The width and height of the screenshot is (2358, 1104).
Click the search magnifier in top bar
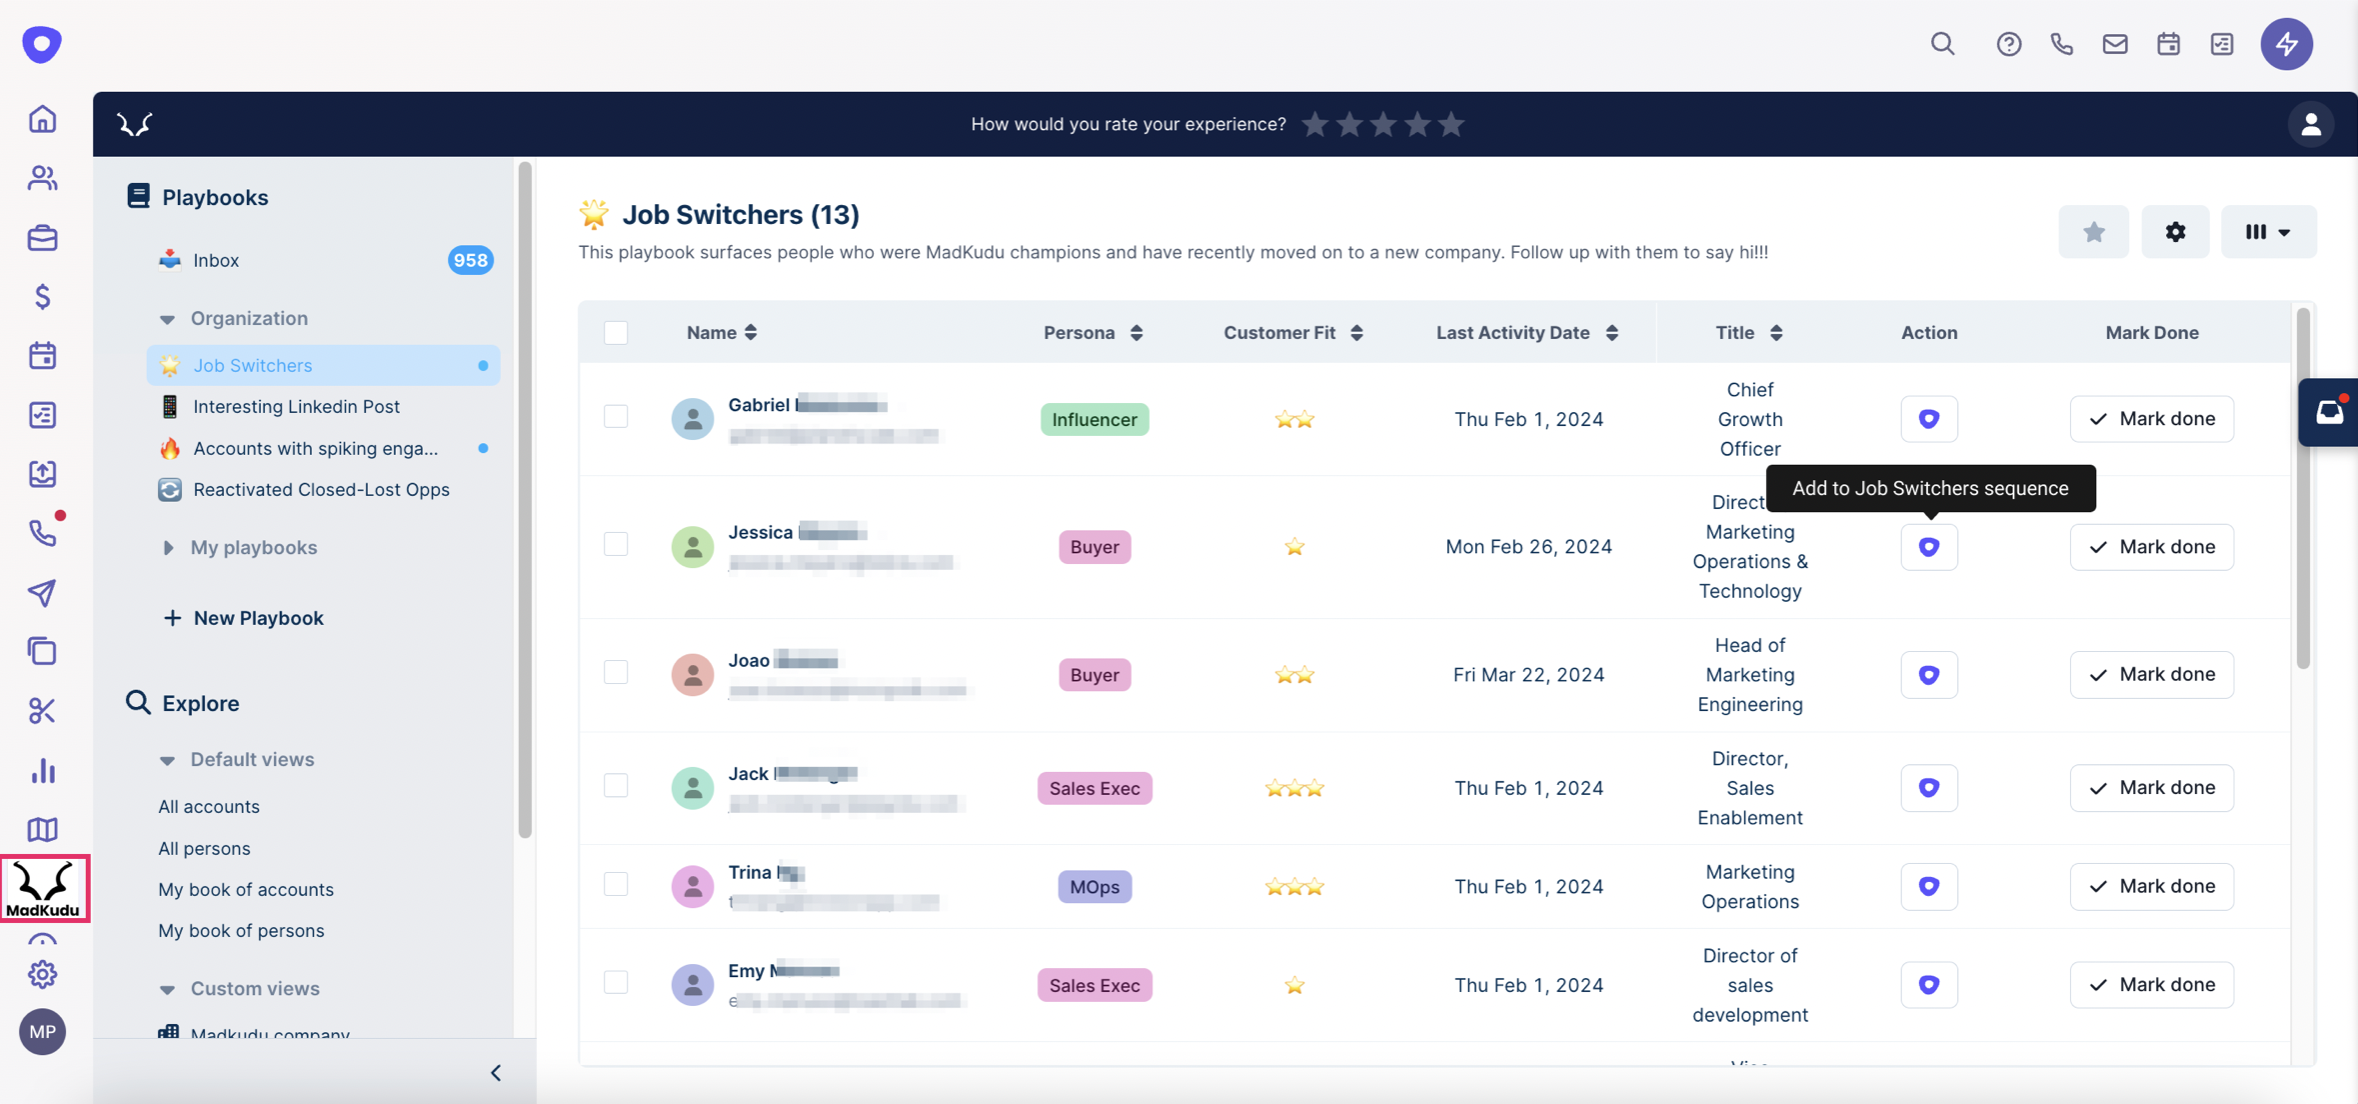tap(1942, 44)
